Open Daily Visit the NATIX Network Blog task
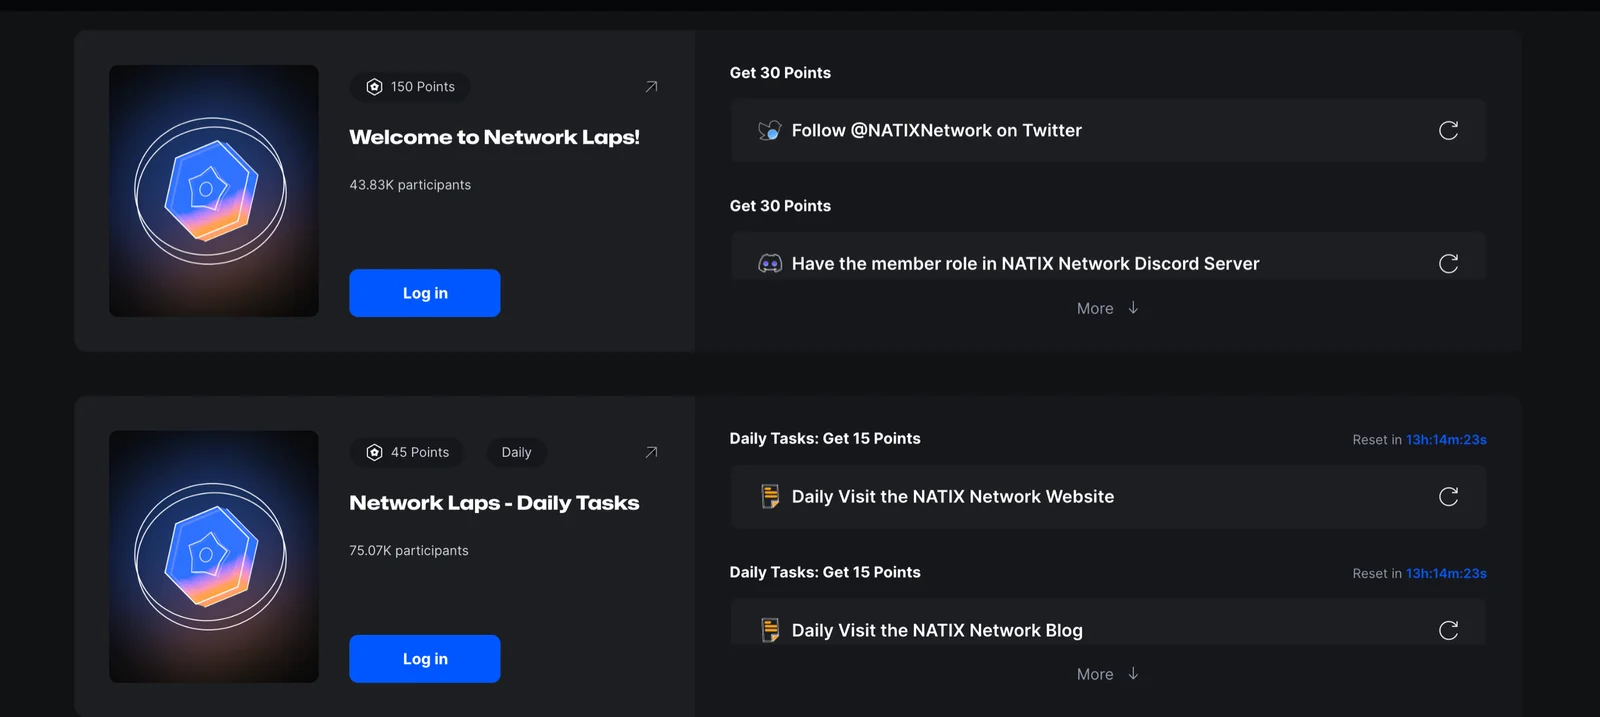The width and height of the screenshot is (1600, 717). point(1108,623)
